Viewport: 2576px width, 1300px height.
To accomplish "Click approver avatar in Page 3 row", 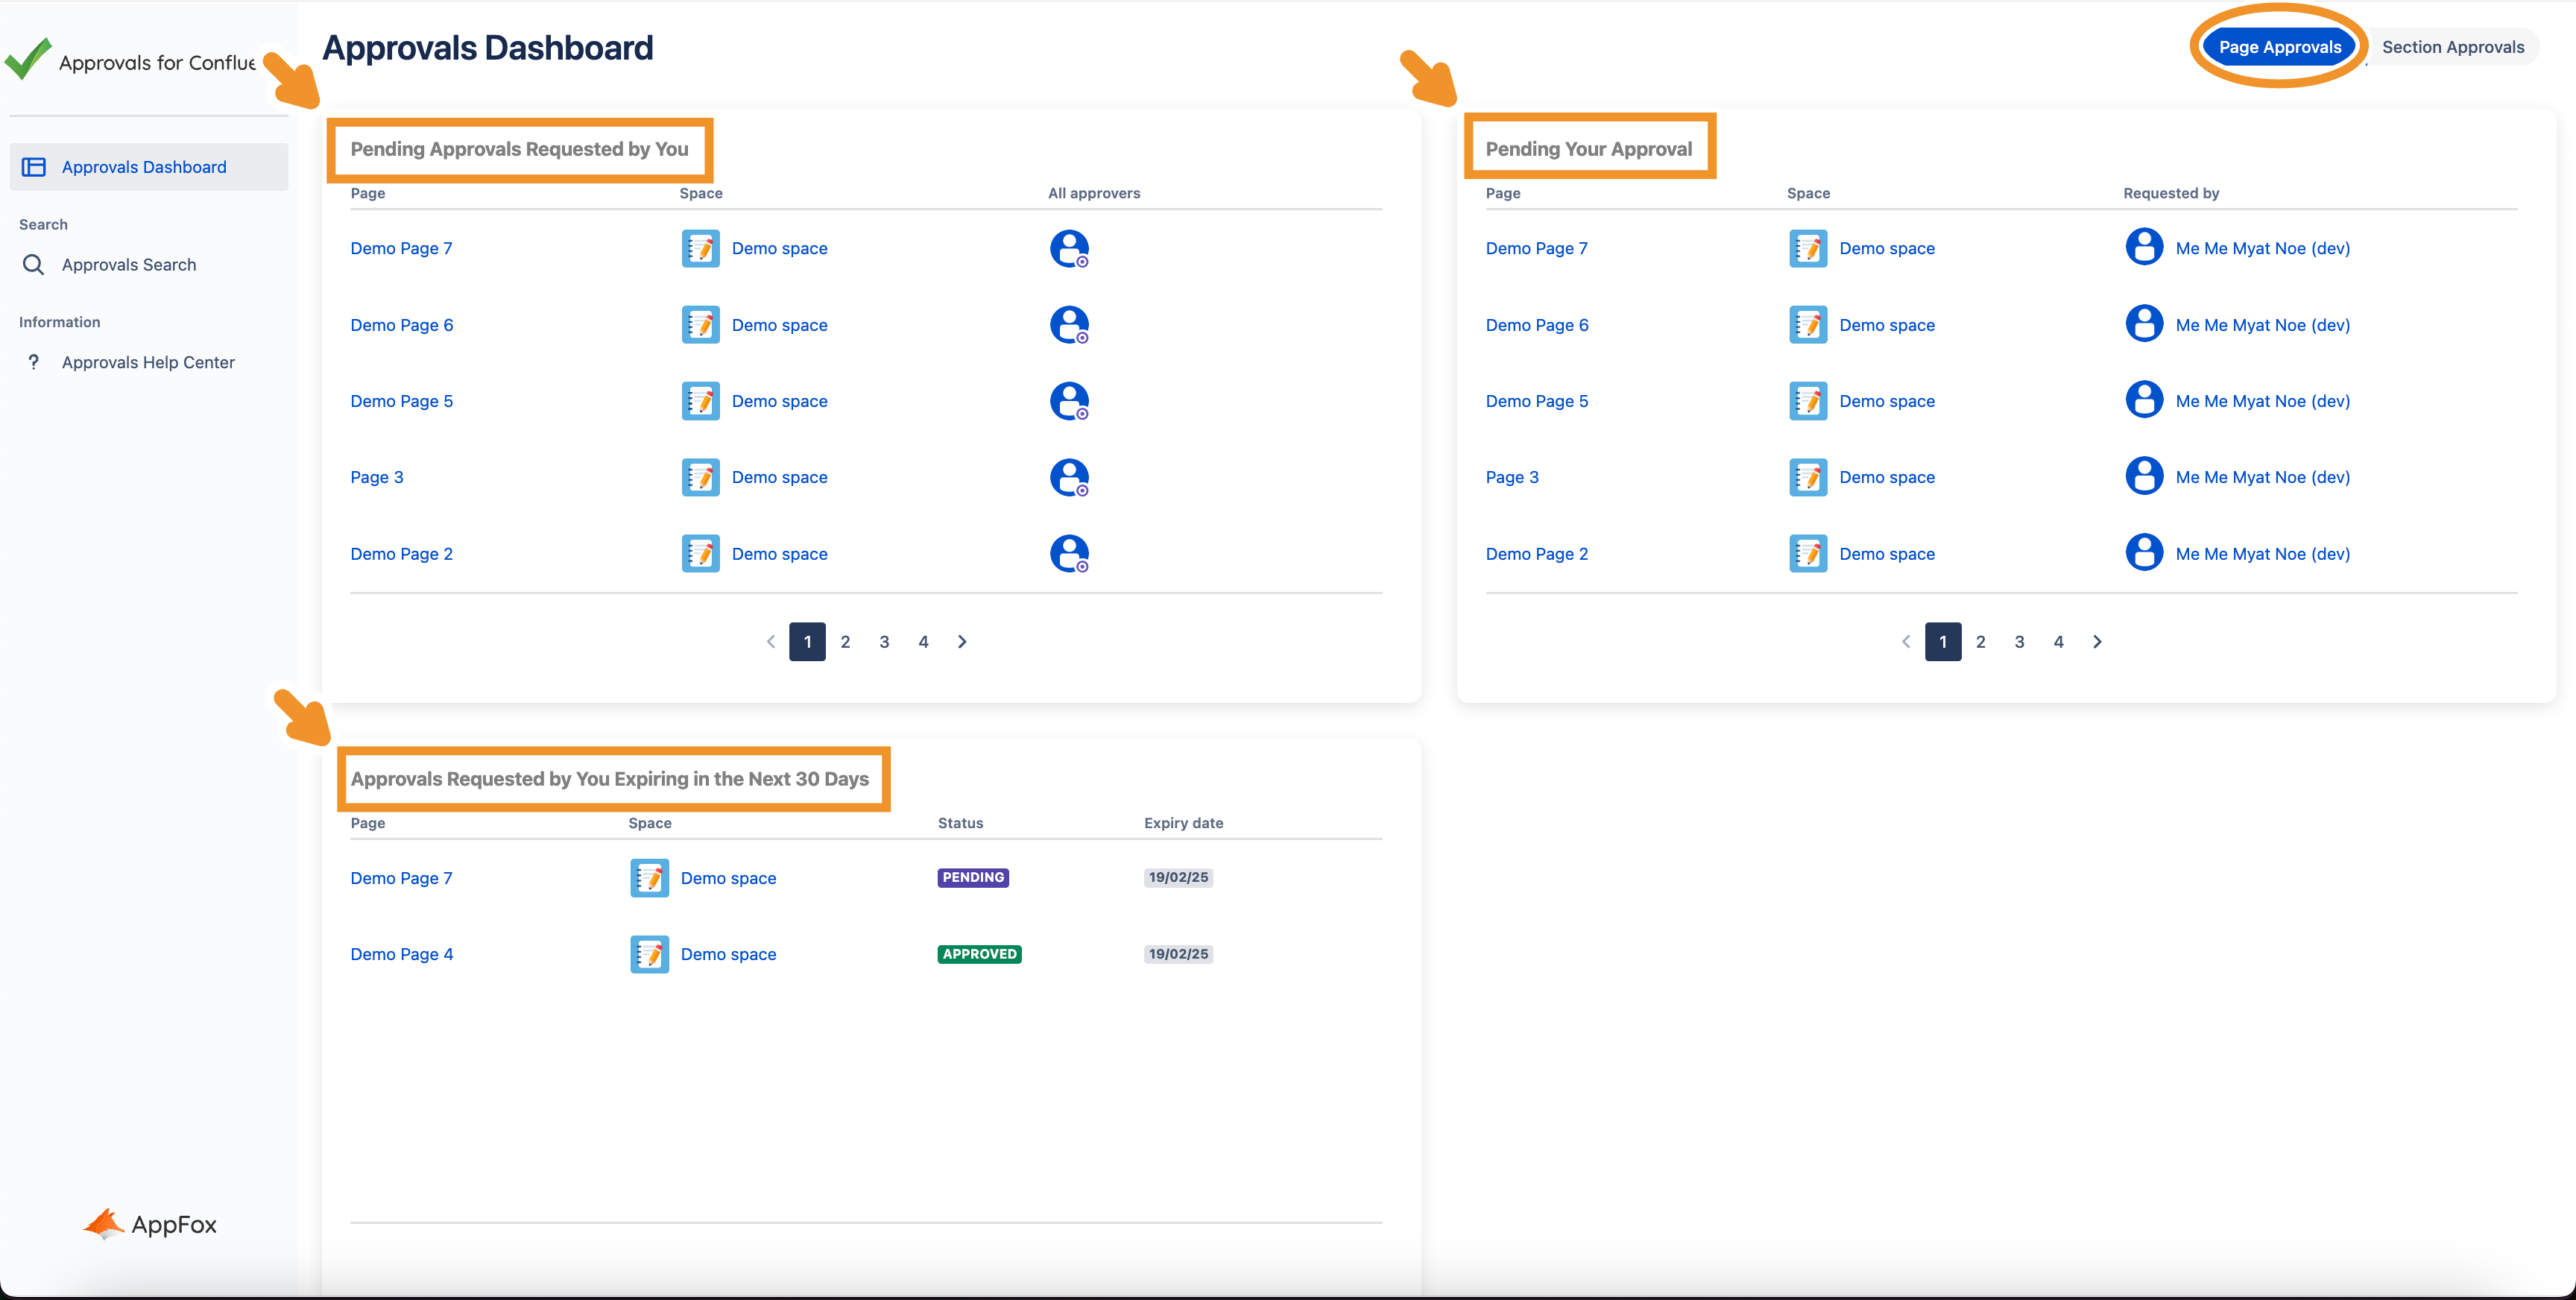I will tap(1069, 477).
